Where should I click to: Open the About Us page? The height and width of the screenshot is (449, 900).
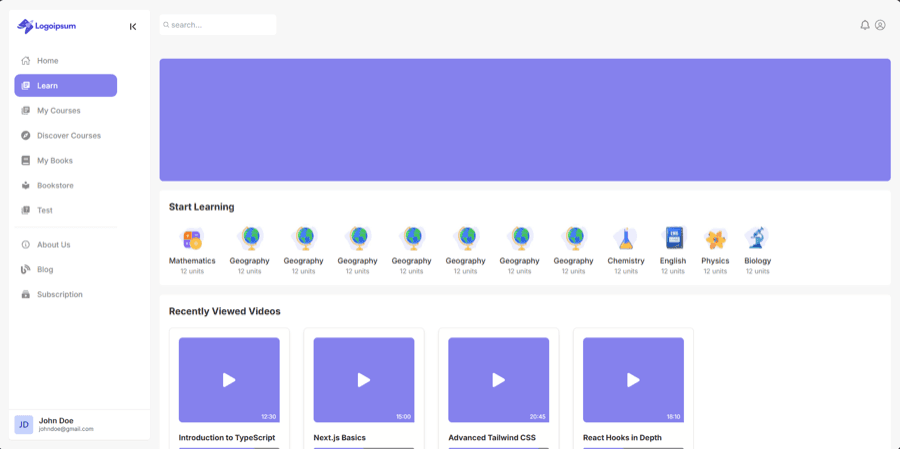[x=65, y=245]
